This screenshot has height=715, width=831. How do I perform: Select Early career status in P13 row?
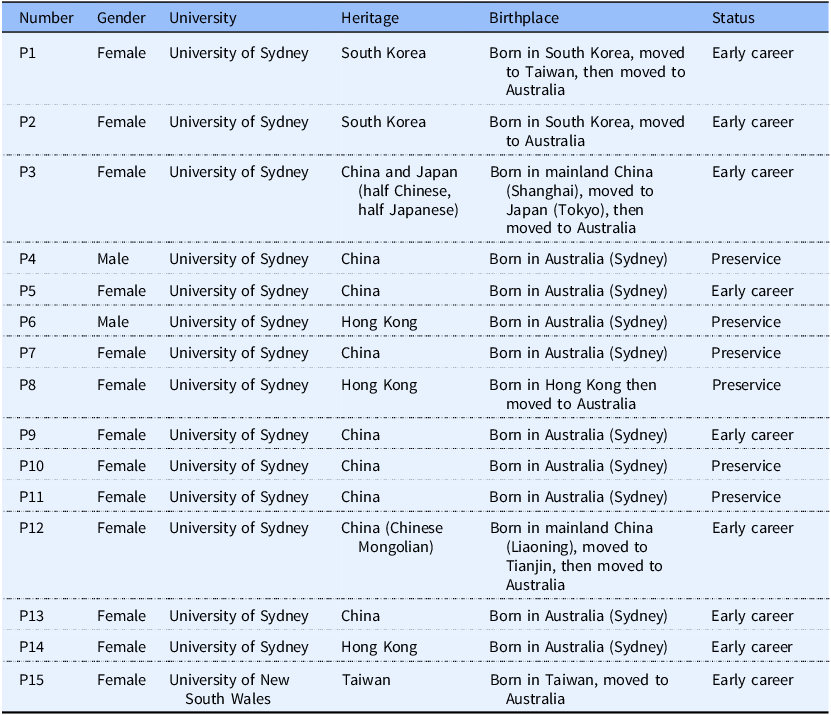752,616
